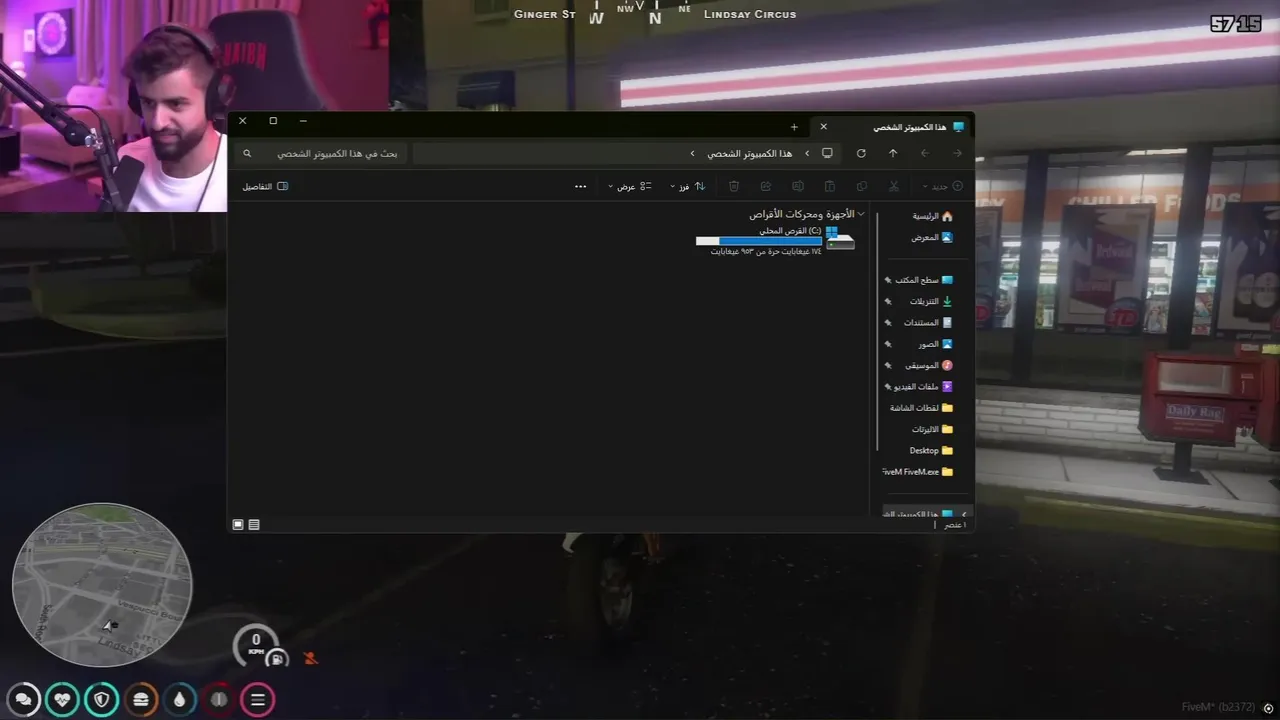Click the red-ringed menu lines HUD icon
Screen dimensions: 1280x720
[x=258, y=700]
